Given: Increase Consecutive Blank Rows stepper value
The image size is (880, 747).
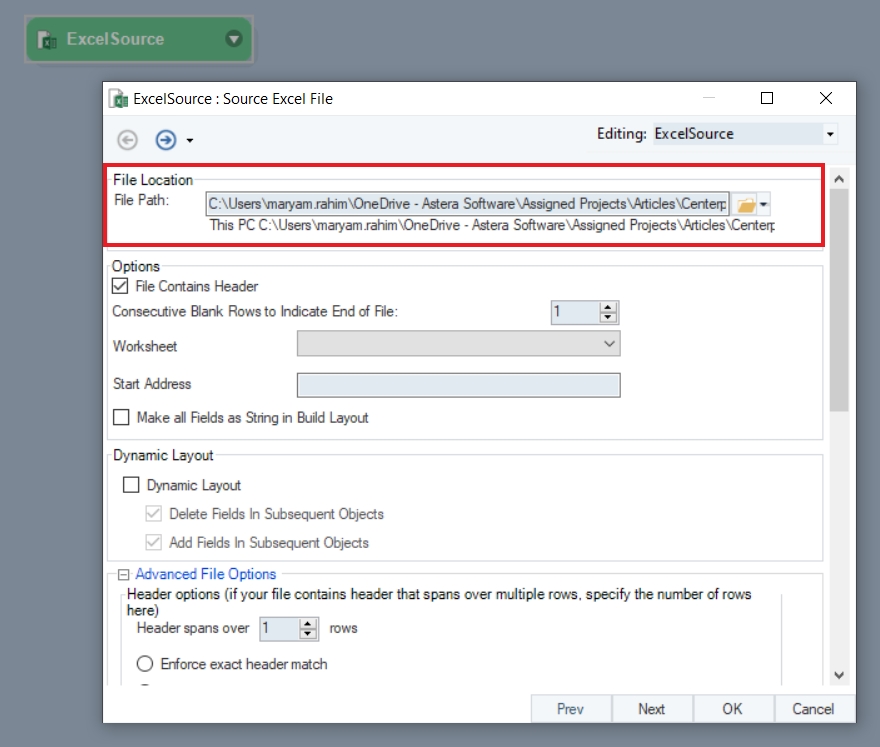Looking at the screenshot, I should click(x=609, y=307).
